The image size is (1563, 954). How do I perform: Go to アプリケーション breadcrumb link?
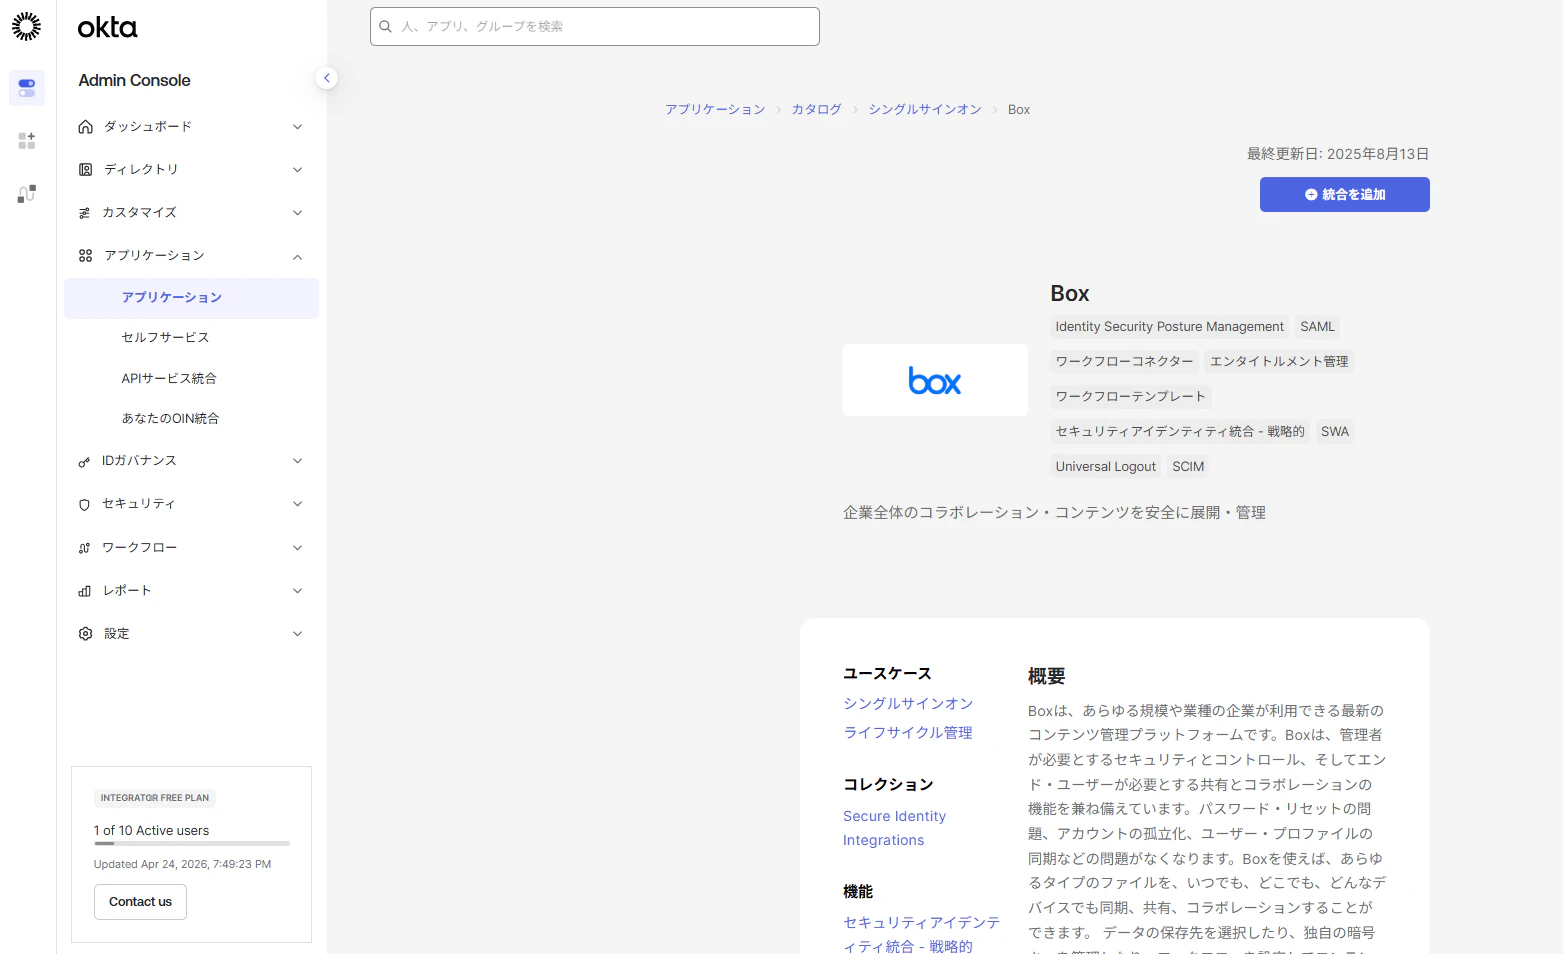tap(716, 110)
